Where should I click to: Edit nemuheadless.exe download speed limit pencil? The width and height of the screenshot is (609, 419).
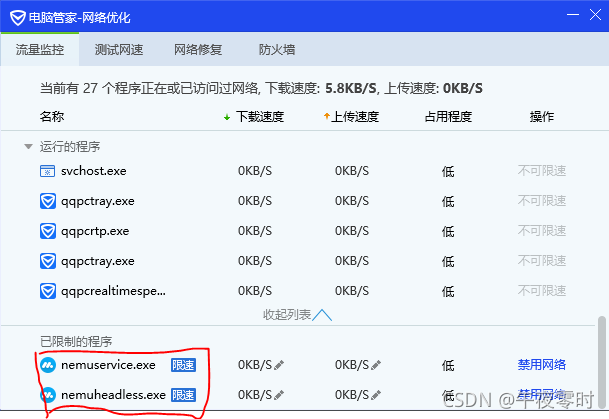[279, 395]
